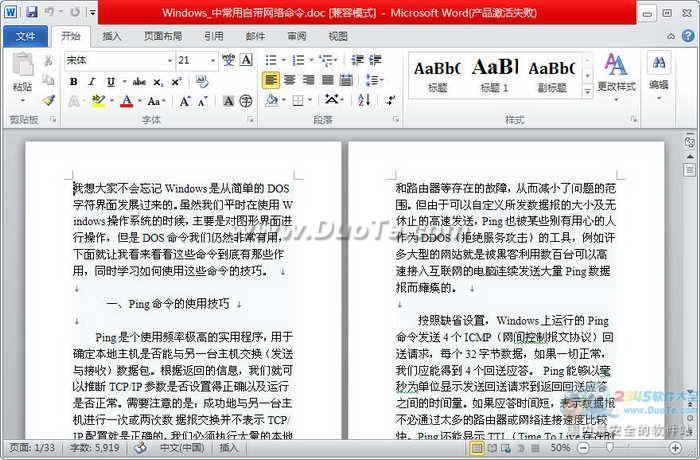Click the phonetic guide icon

tap(229, 60)
